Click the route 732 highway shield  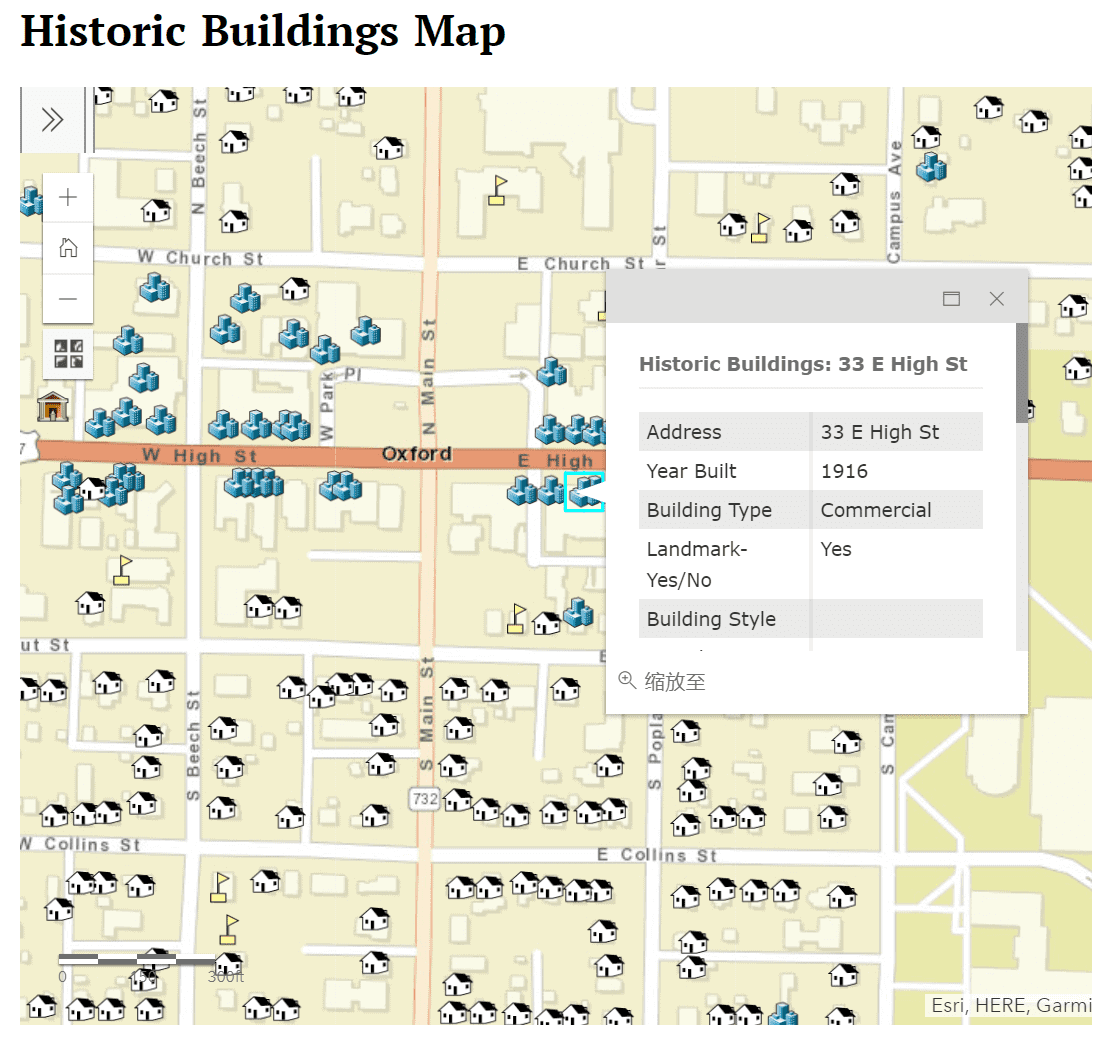(x=423, y=797)
